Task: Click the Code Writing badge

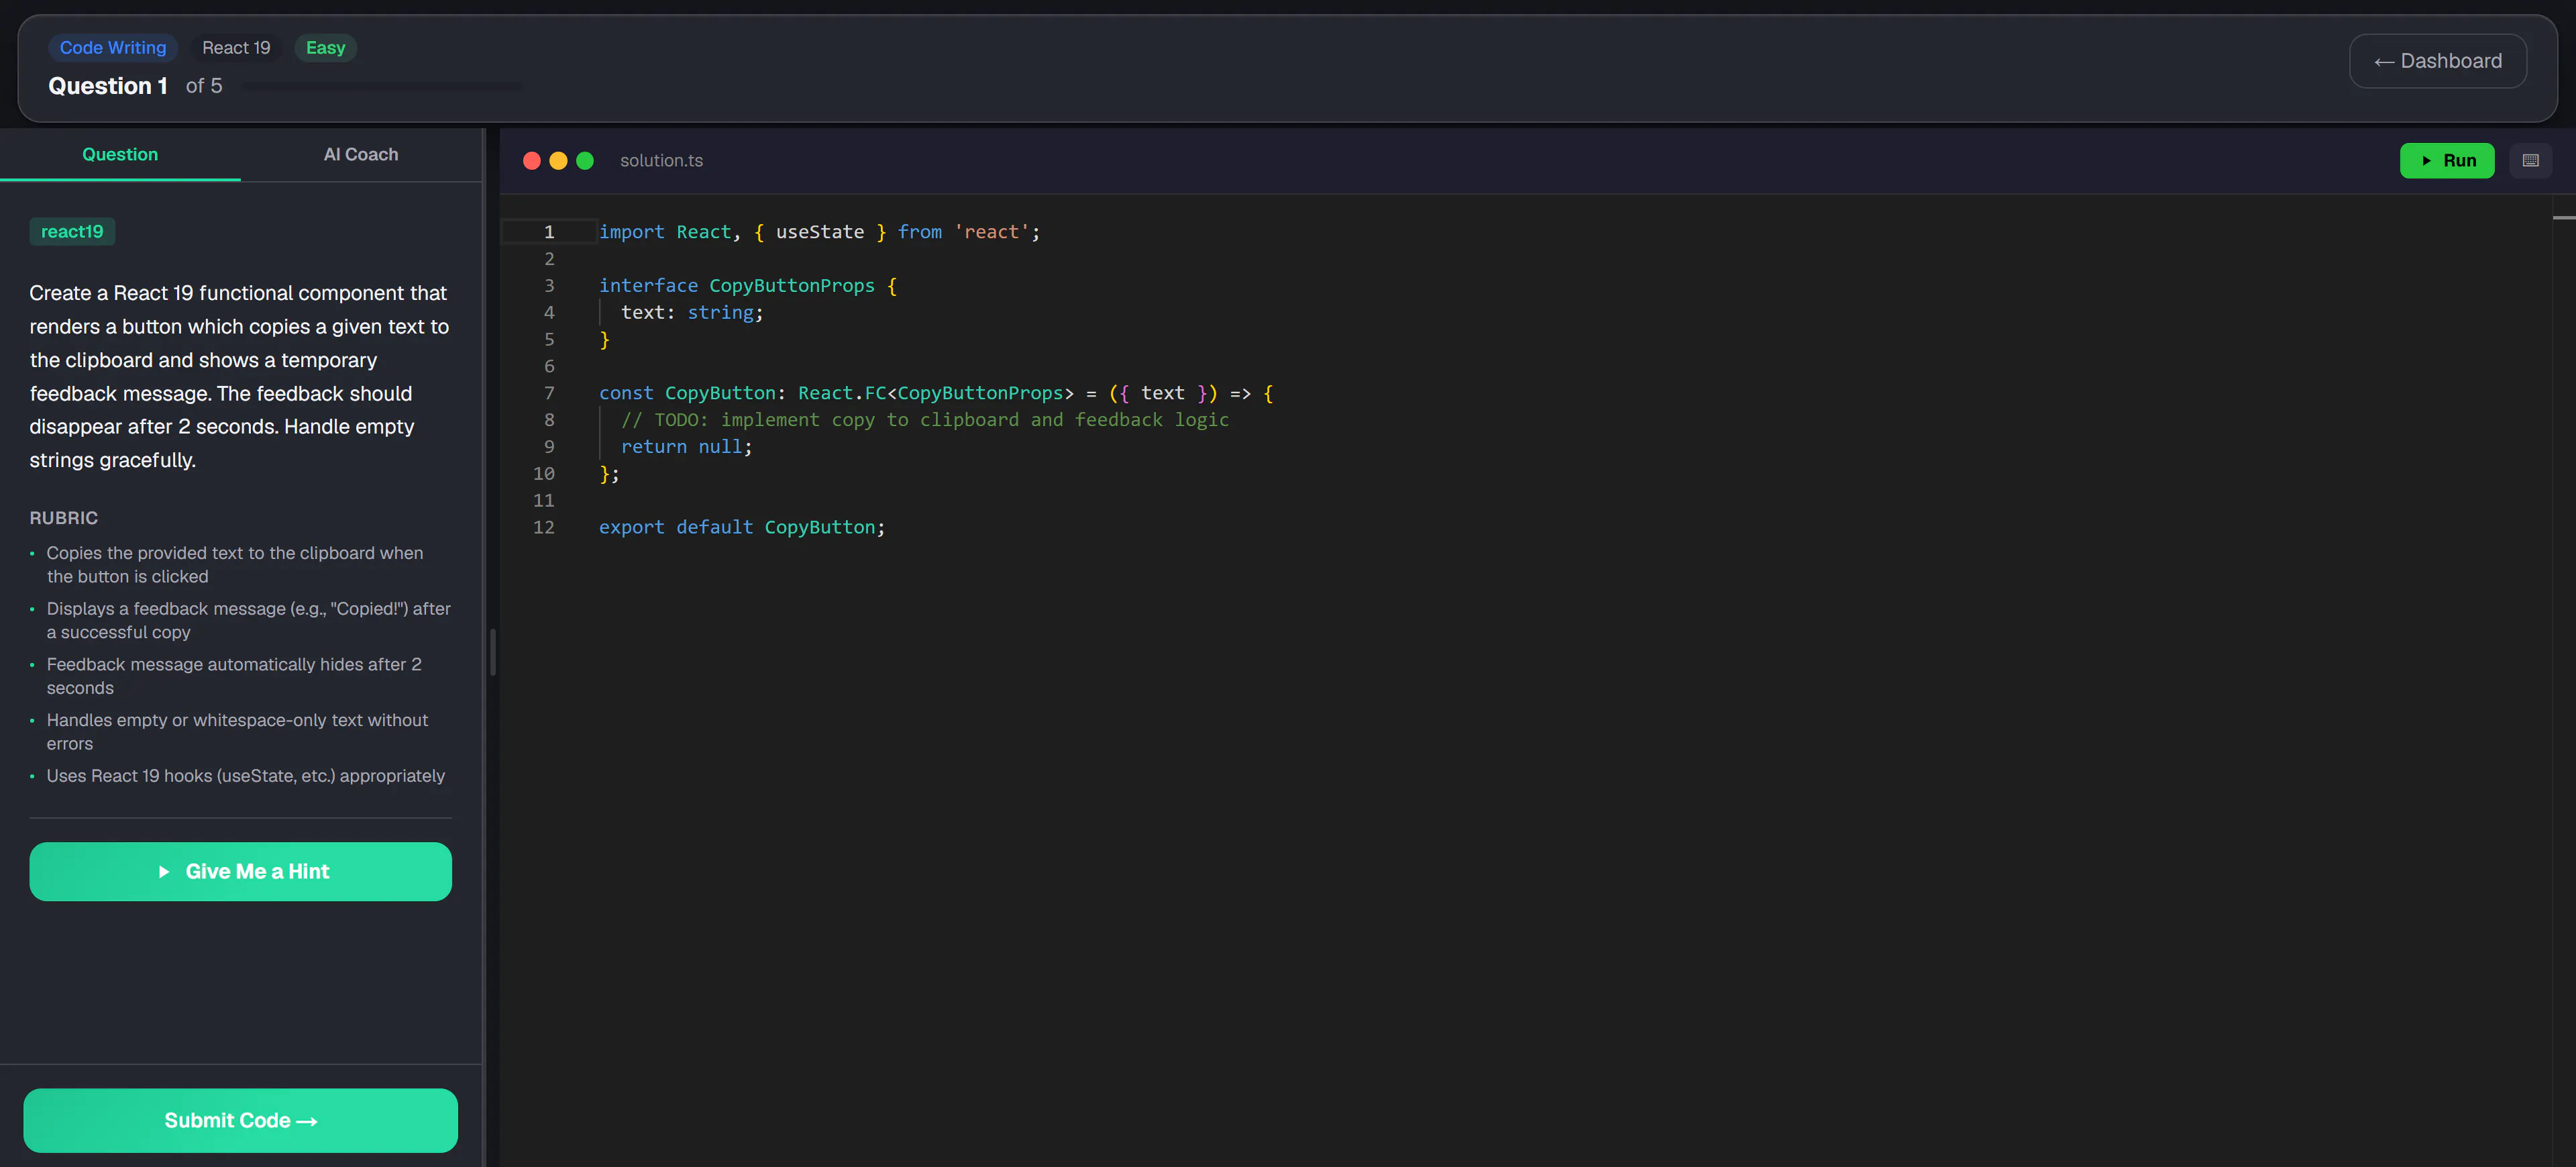Action: tap(113, 48)
